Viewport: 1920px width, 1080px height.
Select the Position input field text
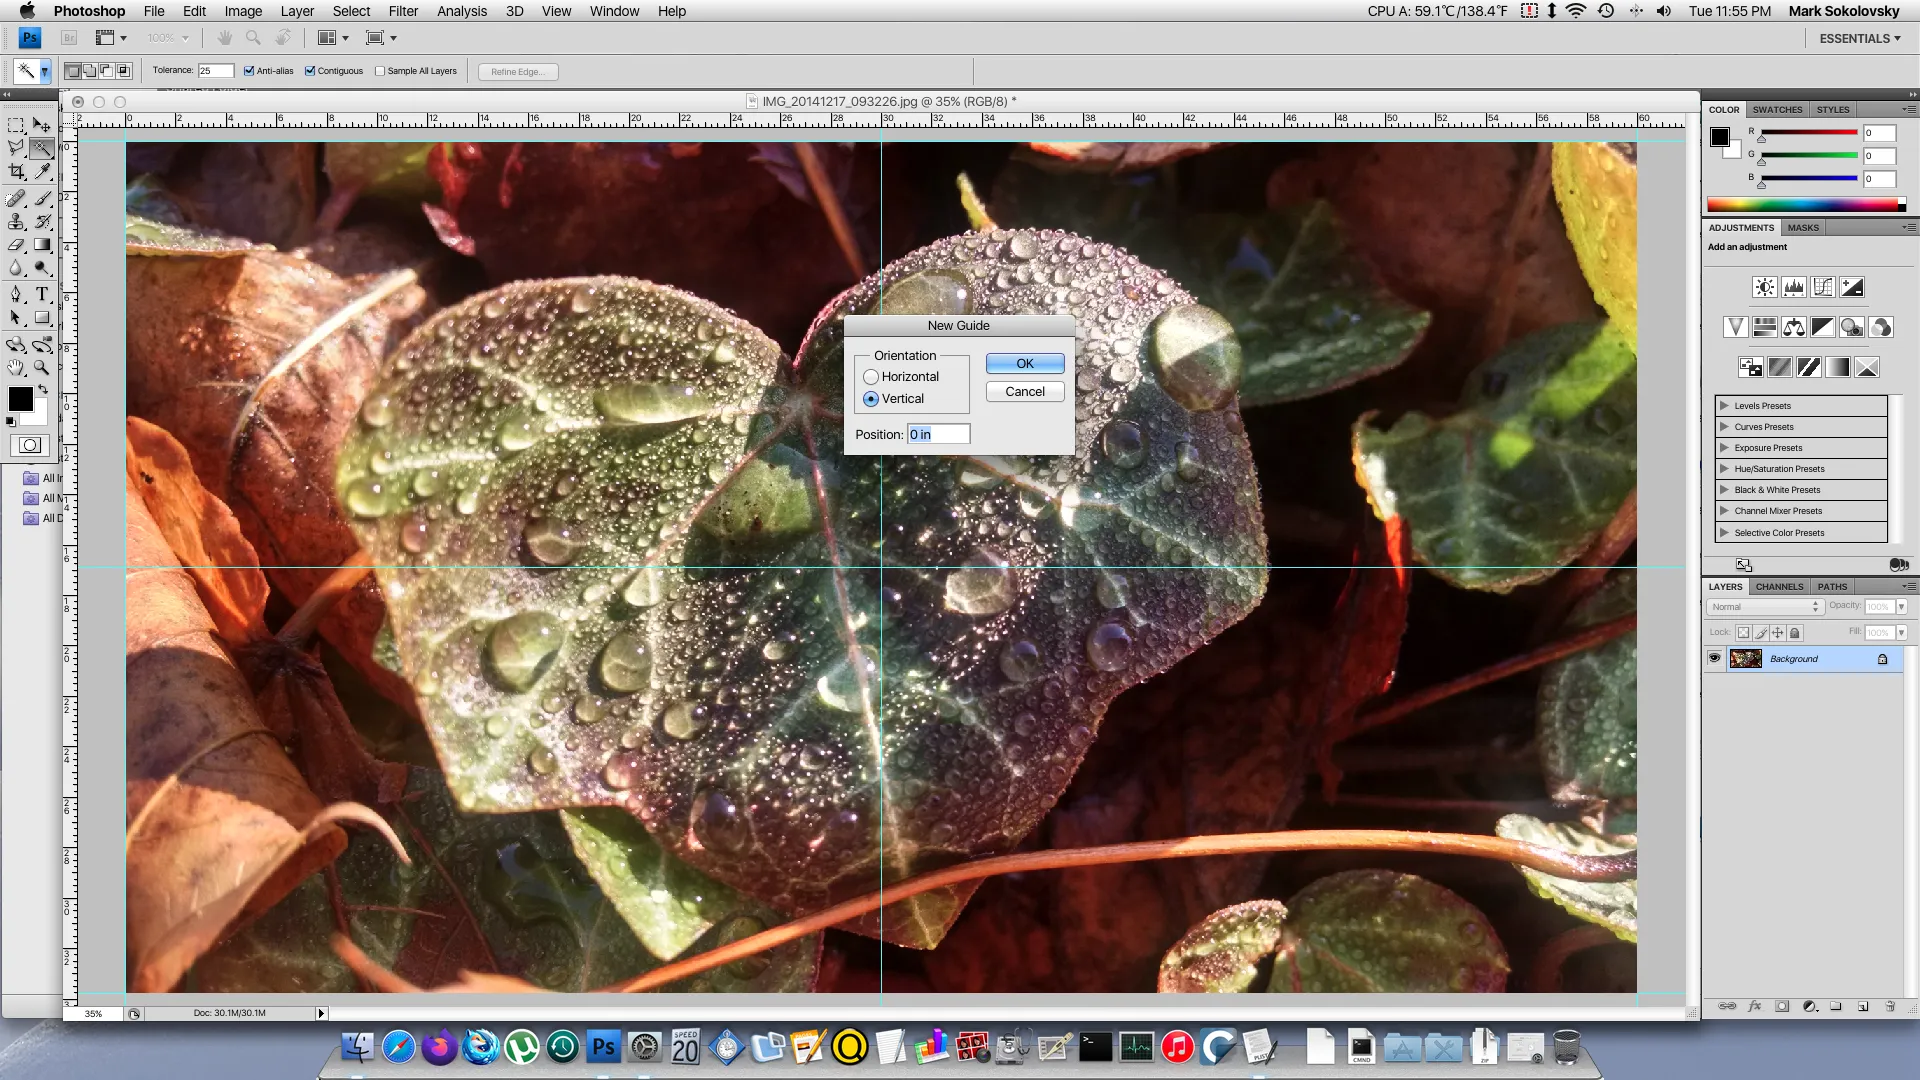pos(938,434)
